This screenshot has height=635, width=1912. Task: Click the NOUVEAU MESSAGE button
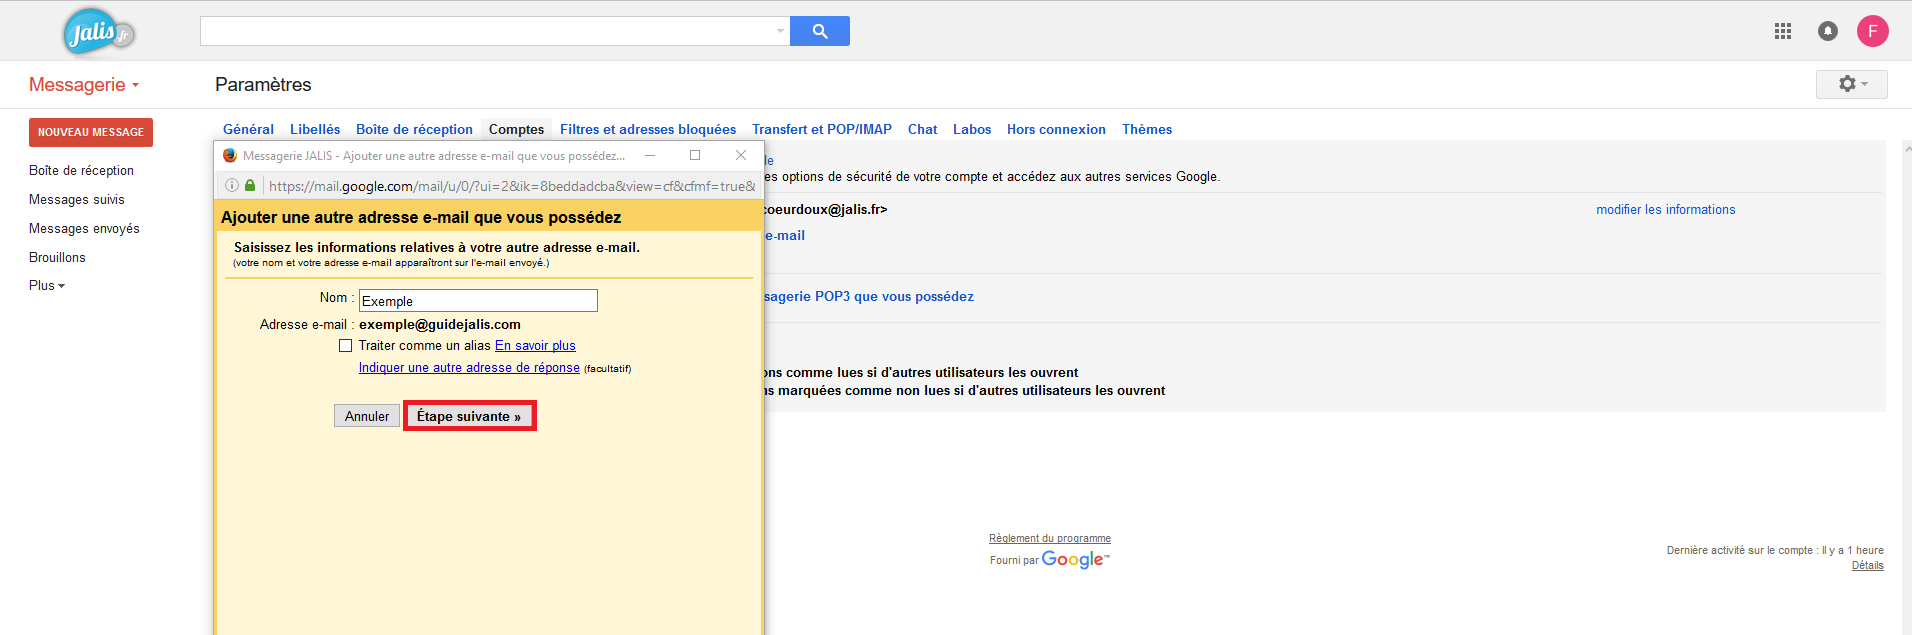click(x=91, y=132)
